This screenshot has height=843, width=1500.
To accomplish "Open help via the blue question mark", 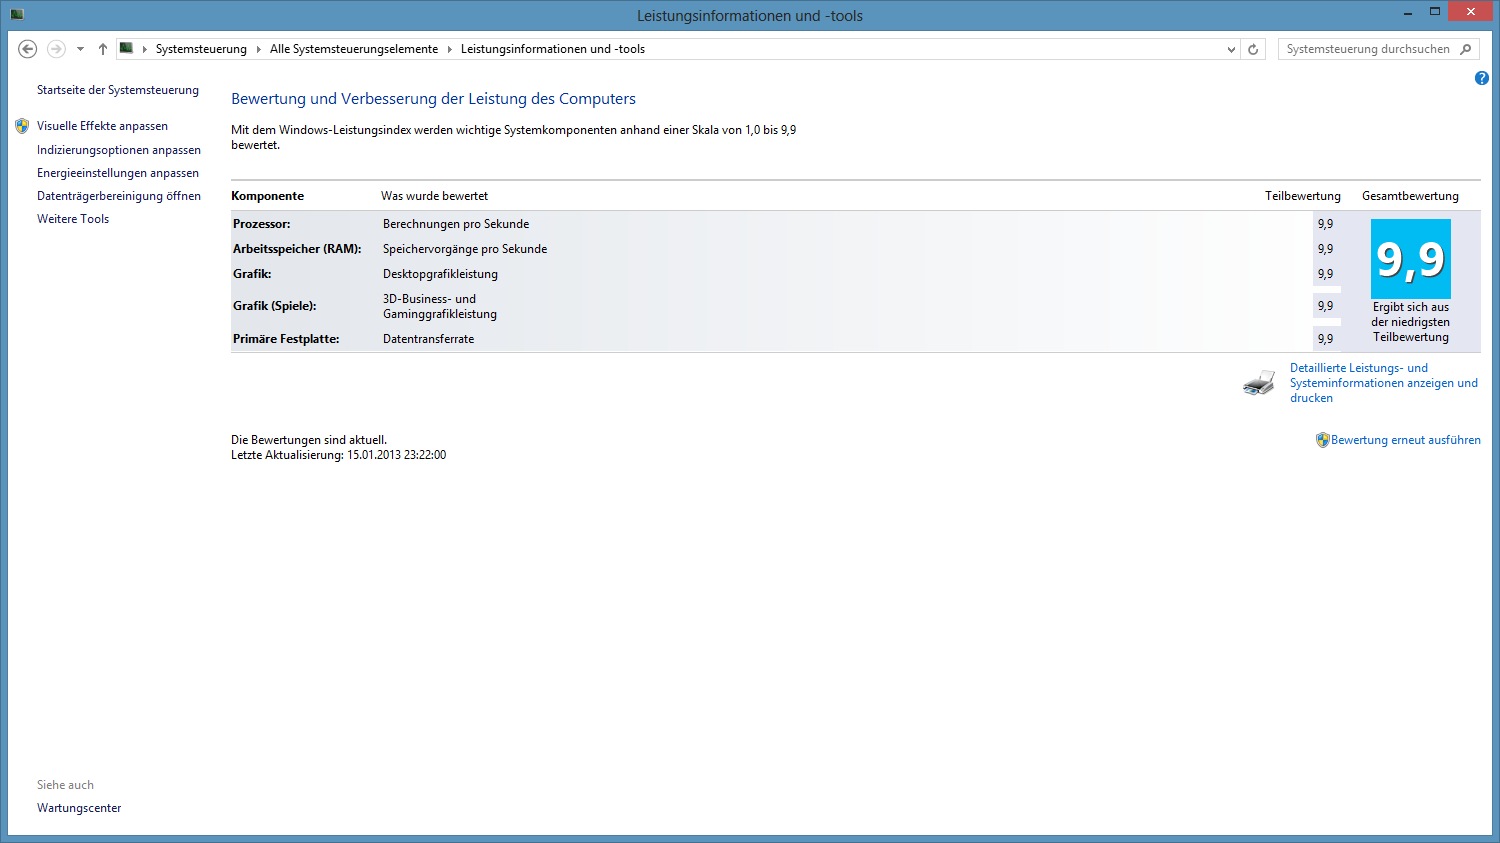I will pyautogui.click(x=1481, y=78).
